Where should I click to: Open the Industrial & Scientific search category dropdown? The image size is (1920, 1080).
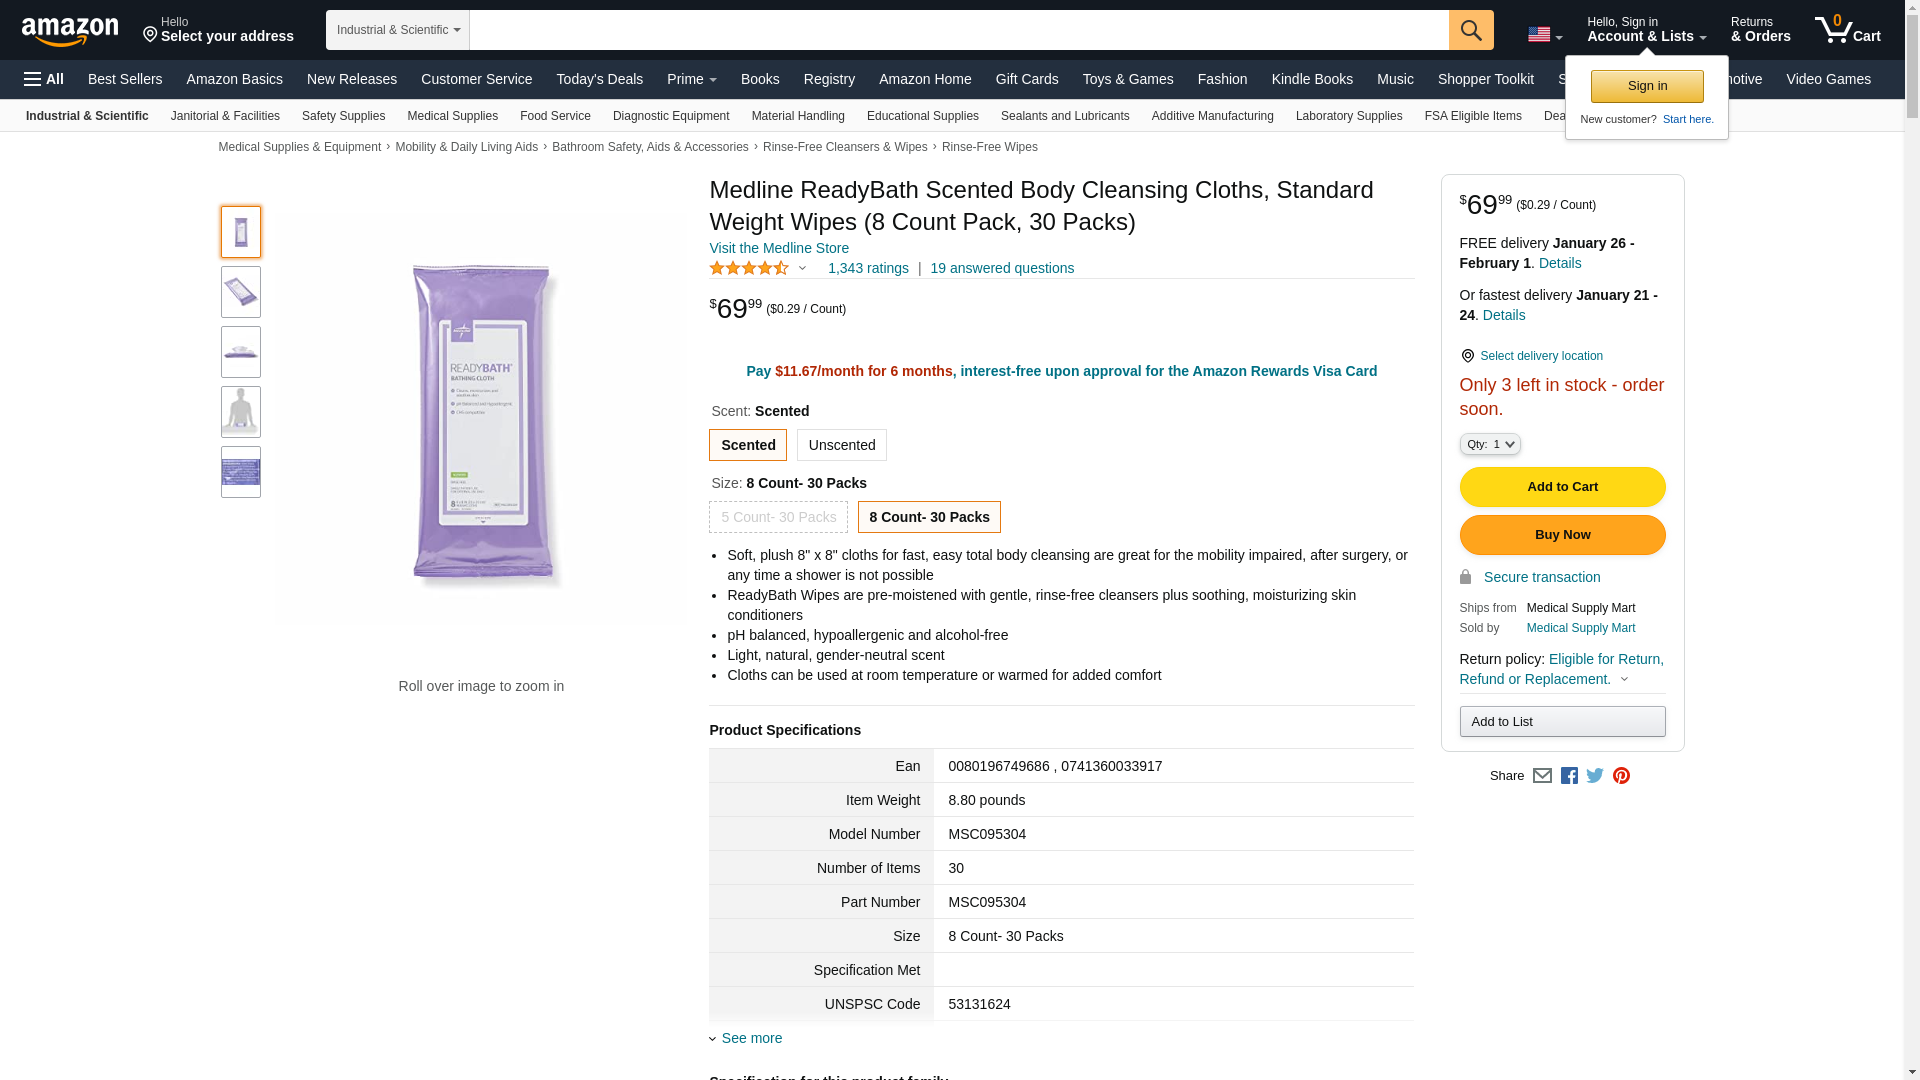397,30
